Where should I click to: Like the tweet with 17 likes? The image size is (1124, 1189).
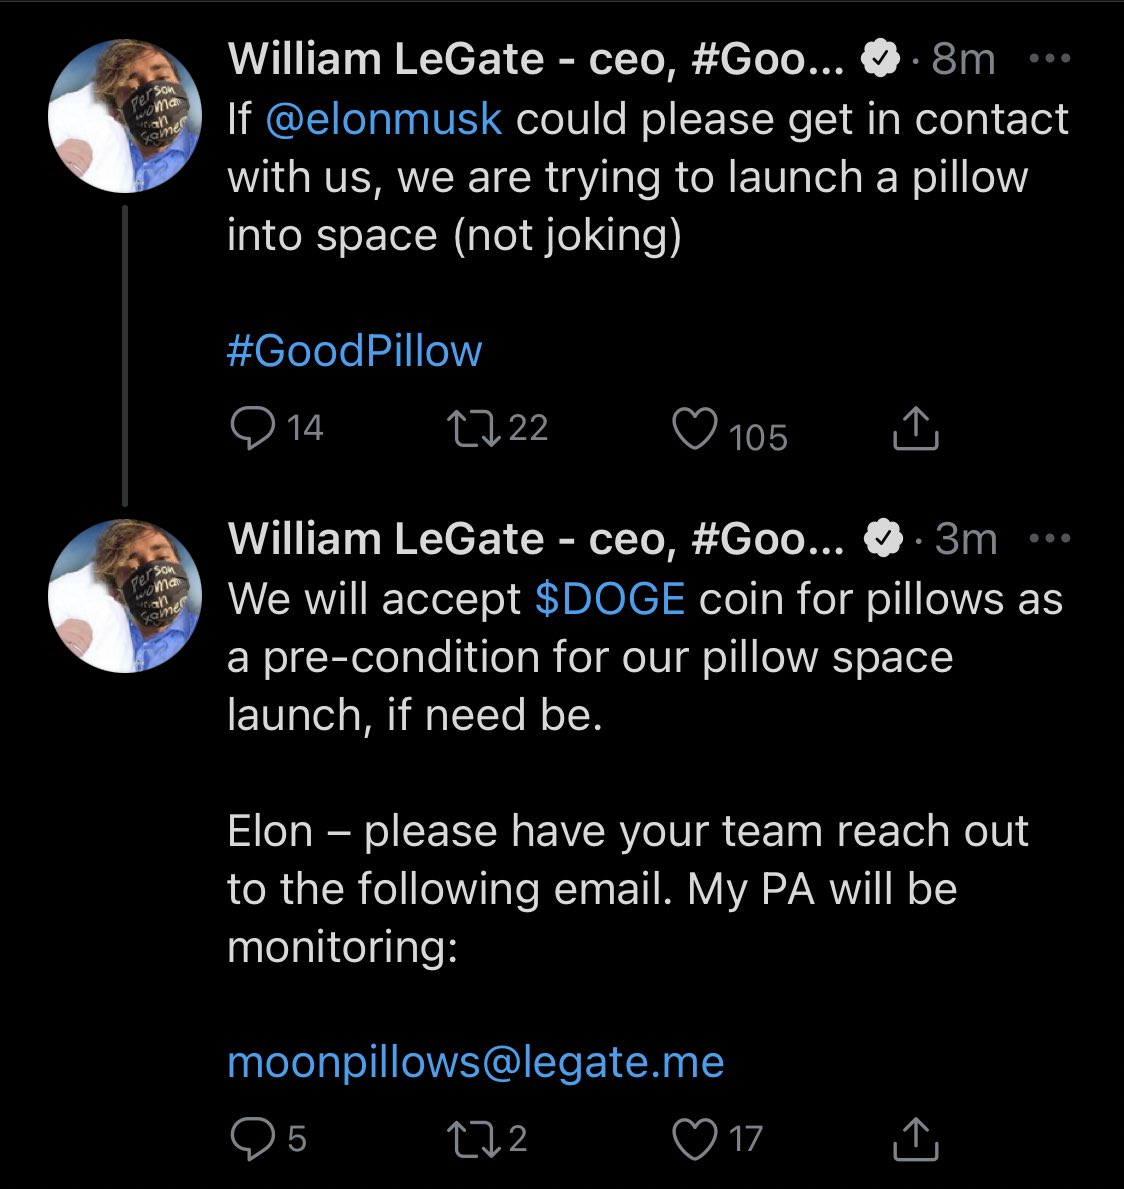pos(694,1139)
